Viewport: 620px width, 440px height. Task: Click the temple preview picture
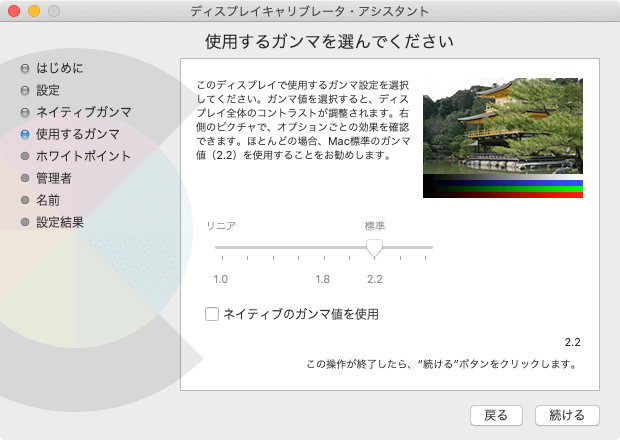(x=502, y=126)
